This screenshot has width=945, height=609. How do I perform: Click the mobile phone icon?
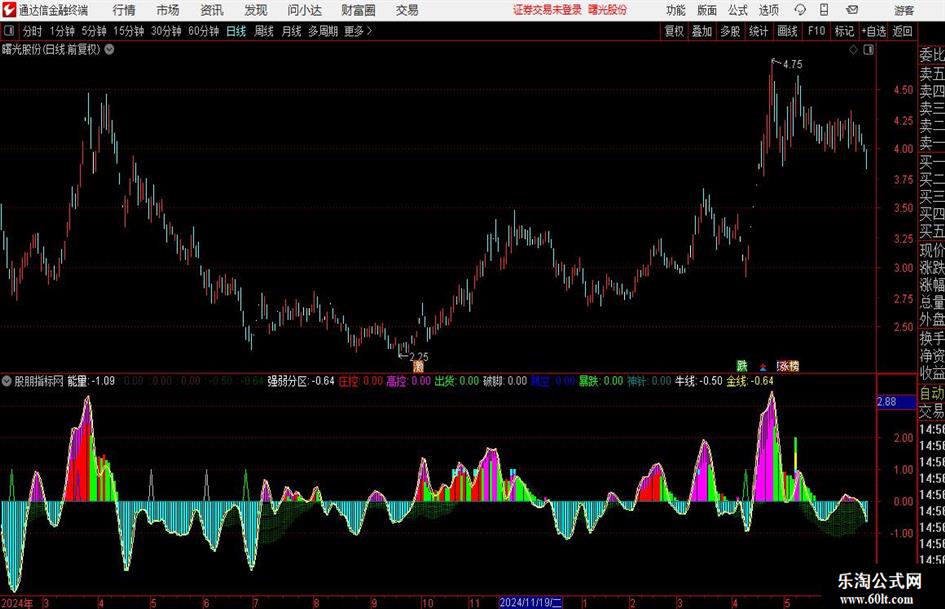coord(824,10)
